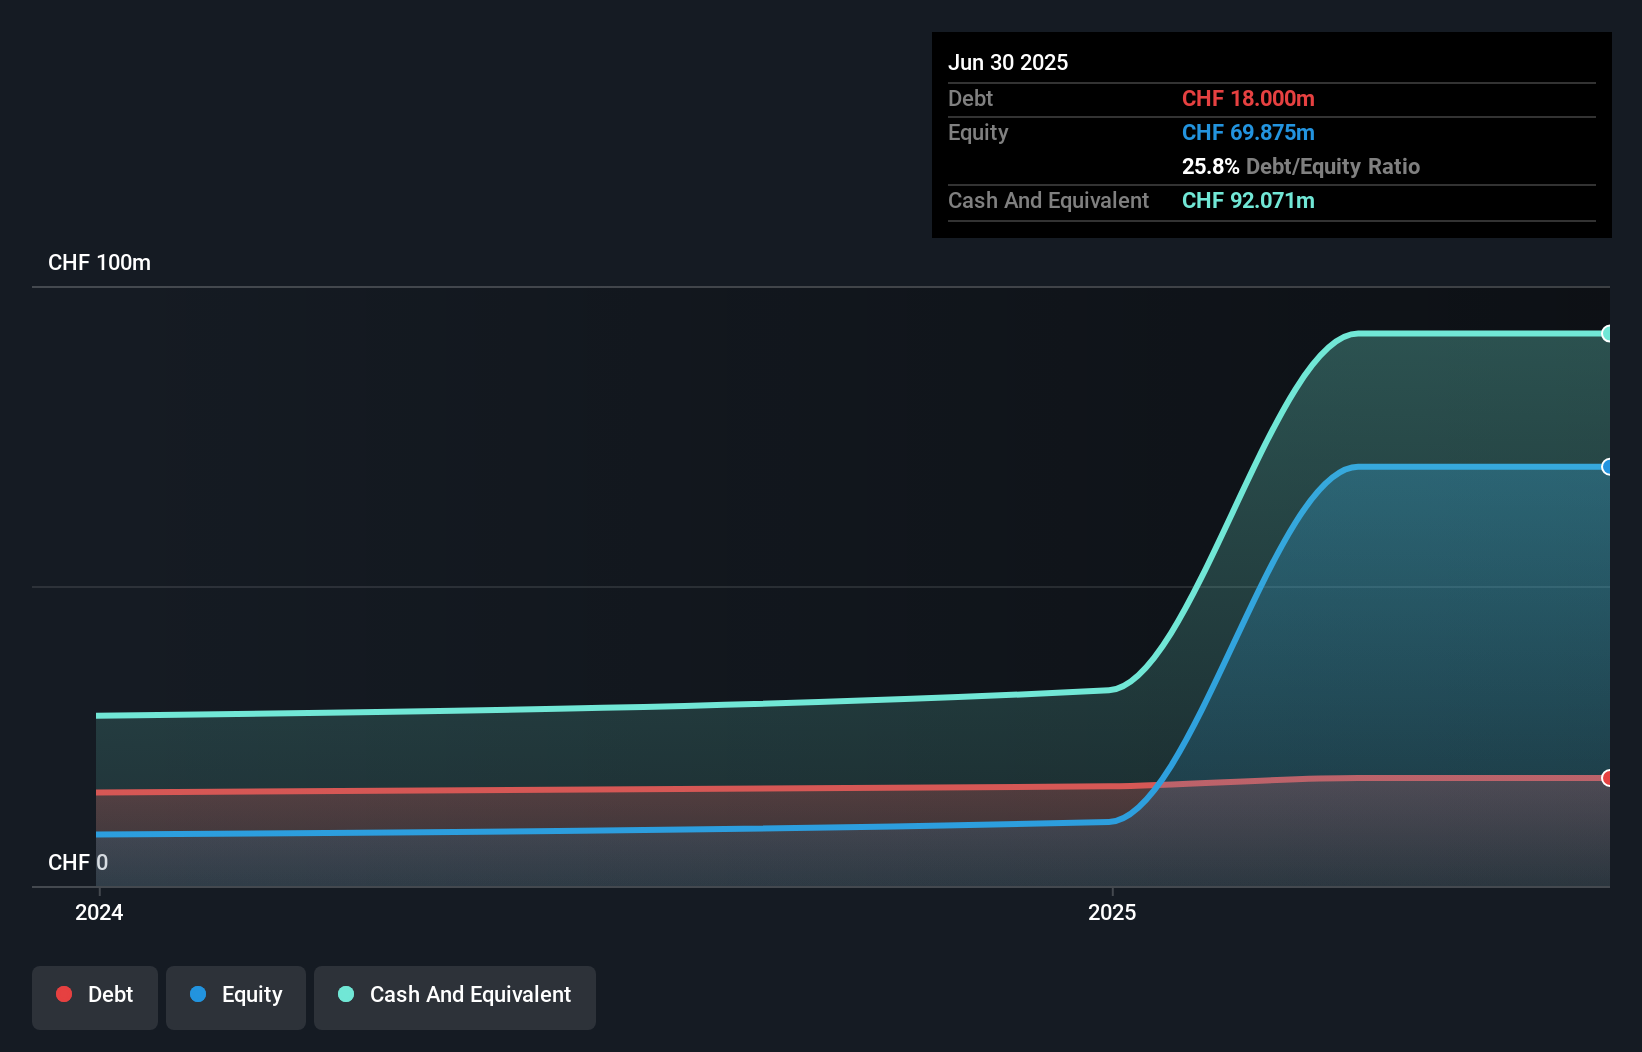The image size is (1642, 1052).
Task: Click the red value CHF 18.000m in the tooltip
Action: pos(1247,98)
